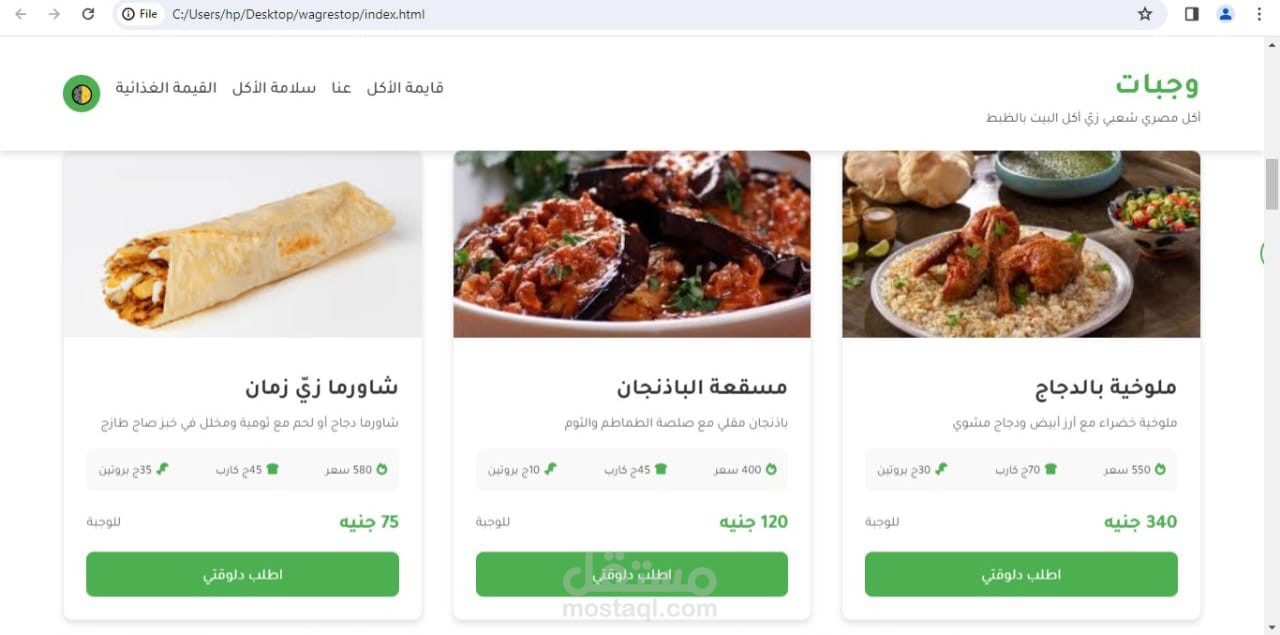Screen dimensions: 1280x635
Task: Order ملوخية بالدجاج with اطلب دلوقتي
Action: [x=1021, y=574]
